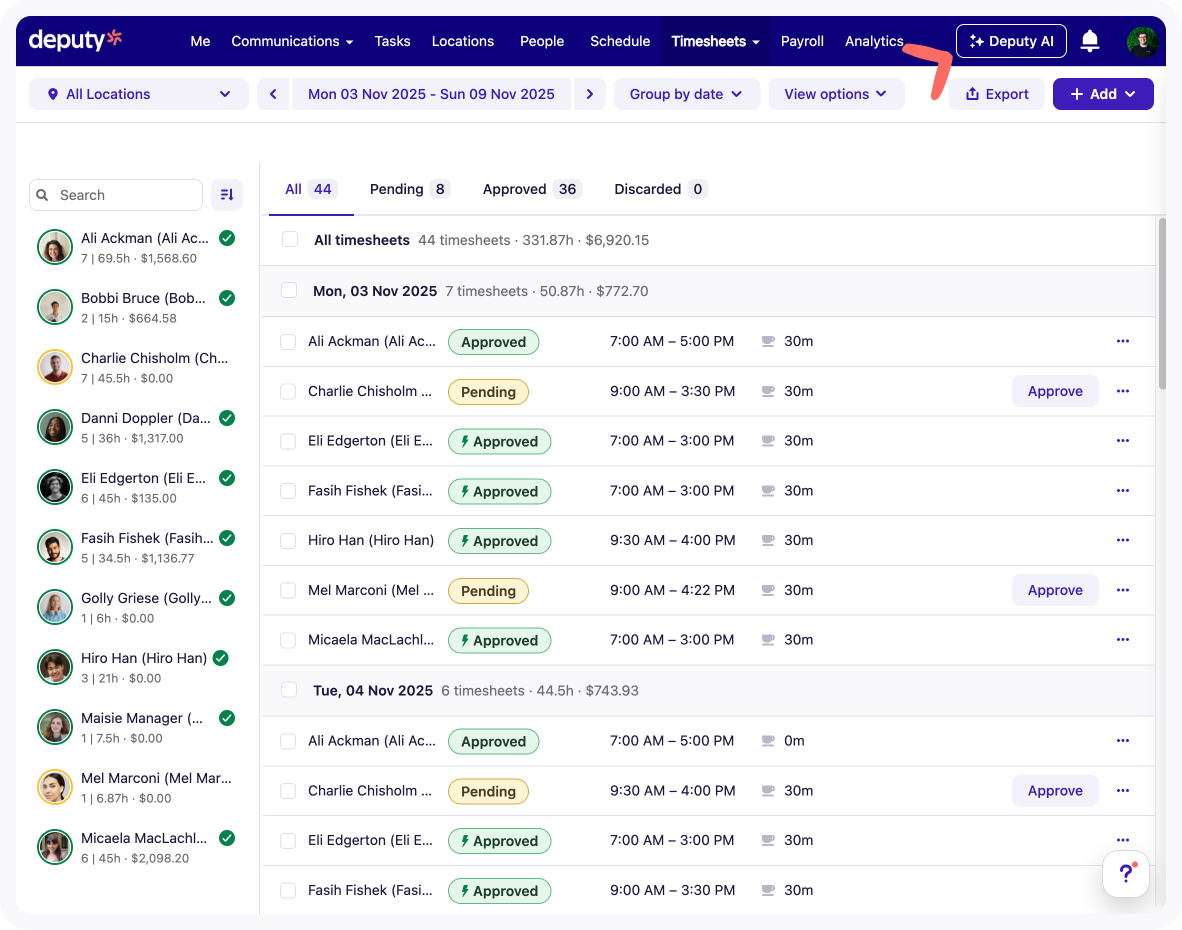
Task: Open more options for Hiro Han timesheet
Action: pos(1122,540)
